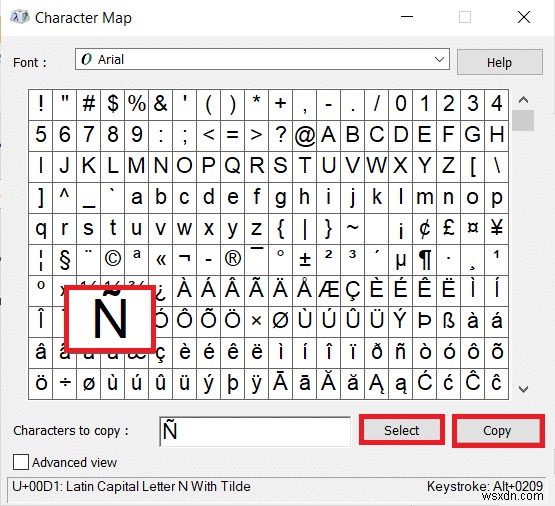The image size is (555, 506).
Task: Select the capital Ą with ogonek cell
Action: point(377,384)
